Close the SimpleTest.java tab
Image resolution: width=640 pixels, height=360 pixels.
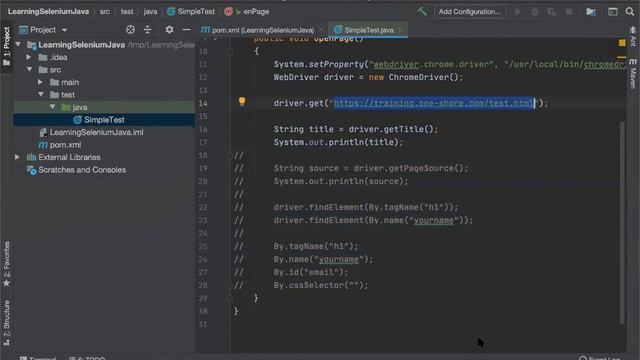401,30
